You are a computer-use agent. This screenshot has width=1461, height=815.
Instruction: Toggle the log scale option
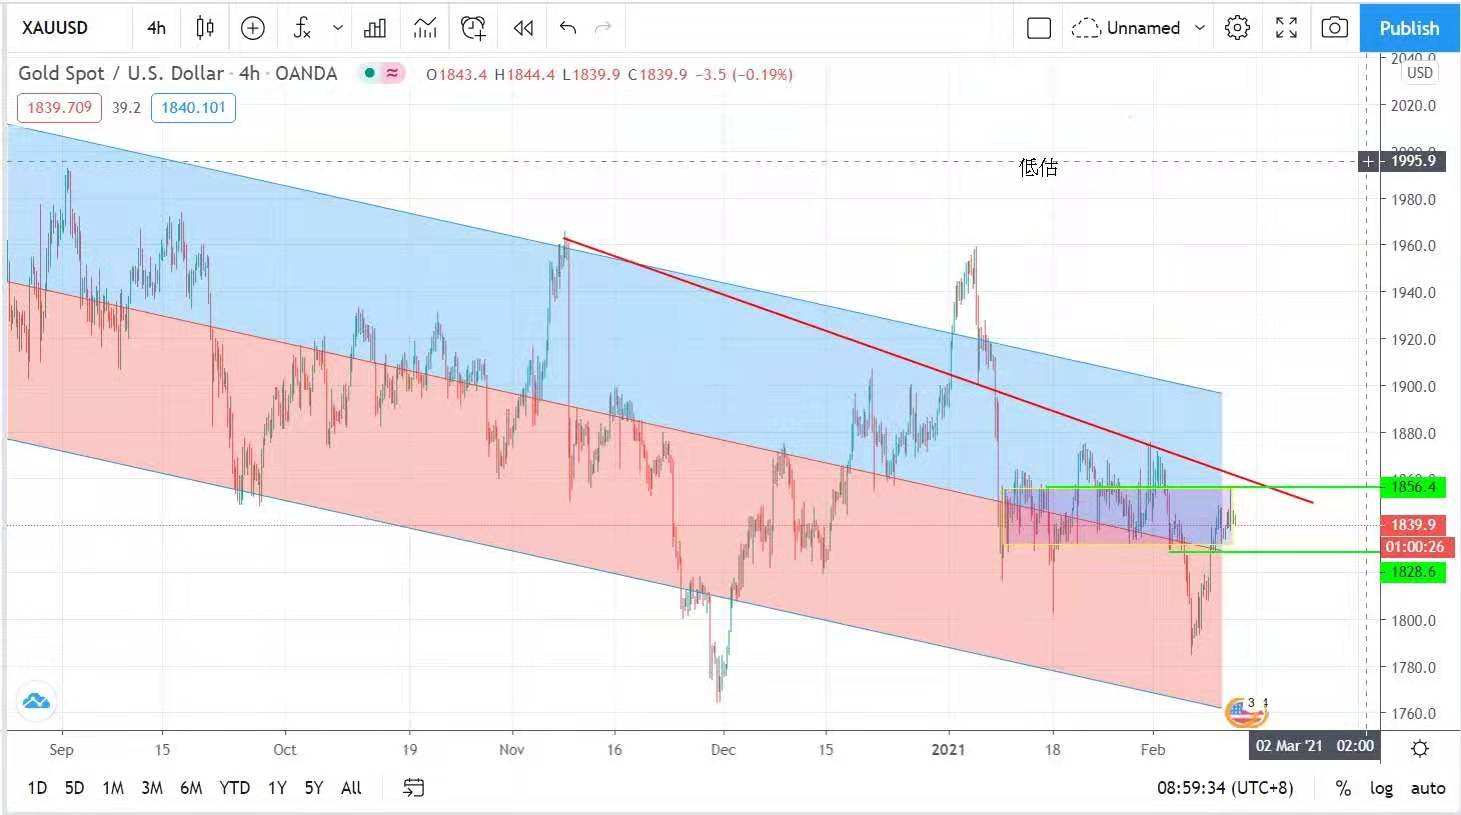click(x=1381, y=788)
